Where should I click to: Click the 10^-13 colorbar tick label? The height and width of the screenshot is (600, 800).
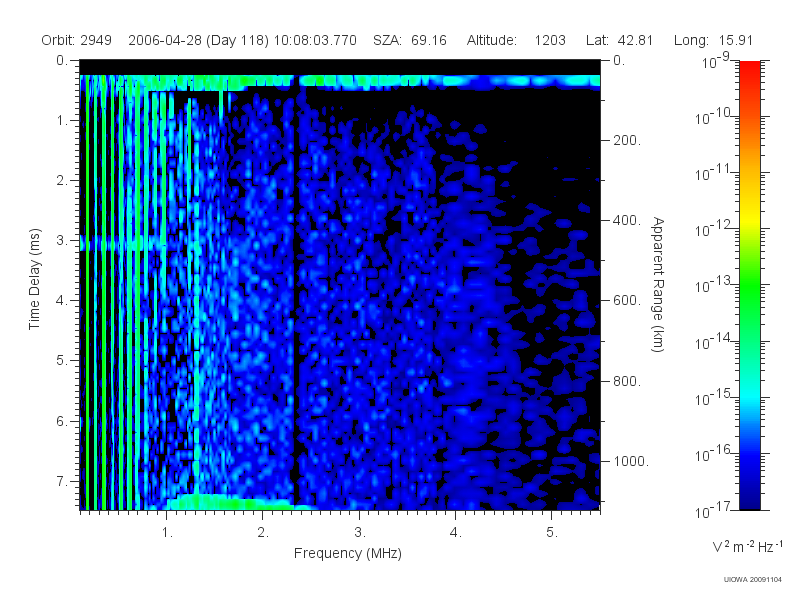[x=714, y=285]
